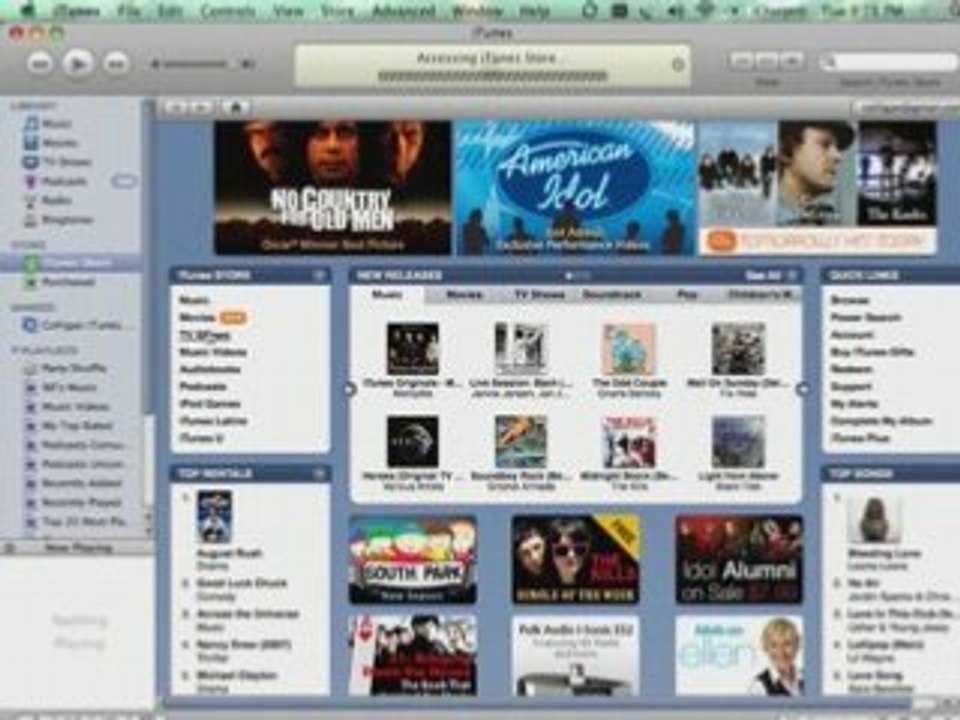Open the Controls menu
The image size is (960, 720).
[x=227, y=11]
